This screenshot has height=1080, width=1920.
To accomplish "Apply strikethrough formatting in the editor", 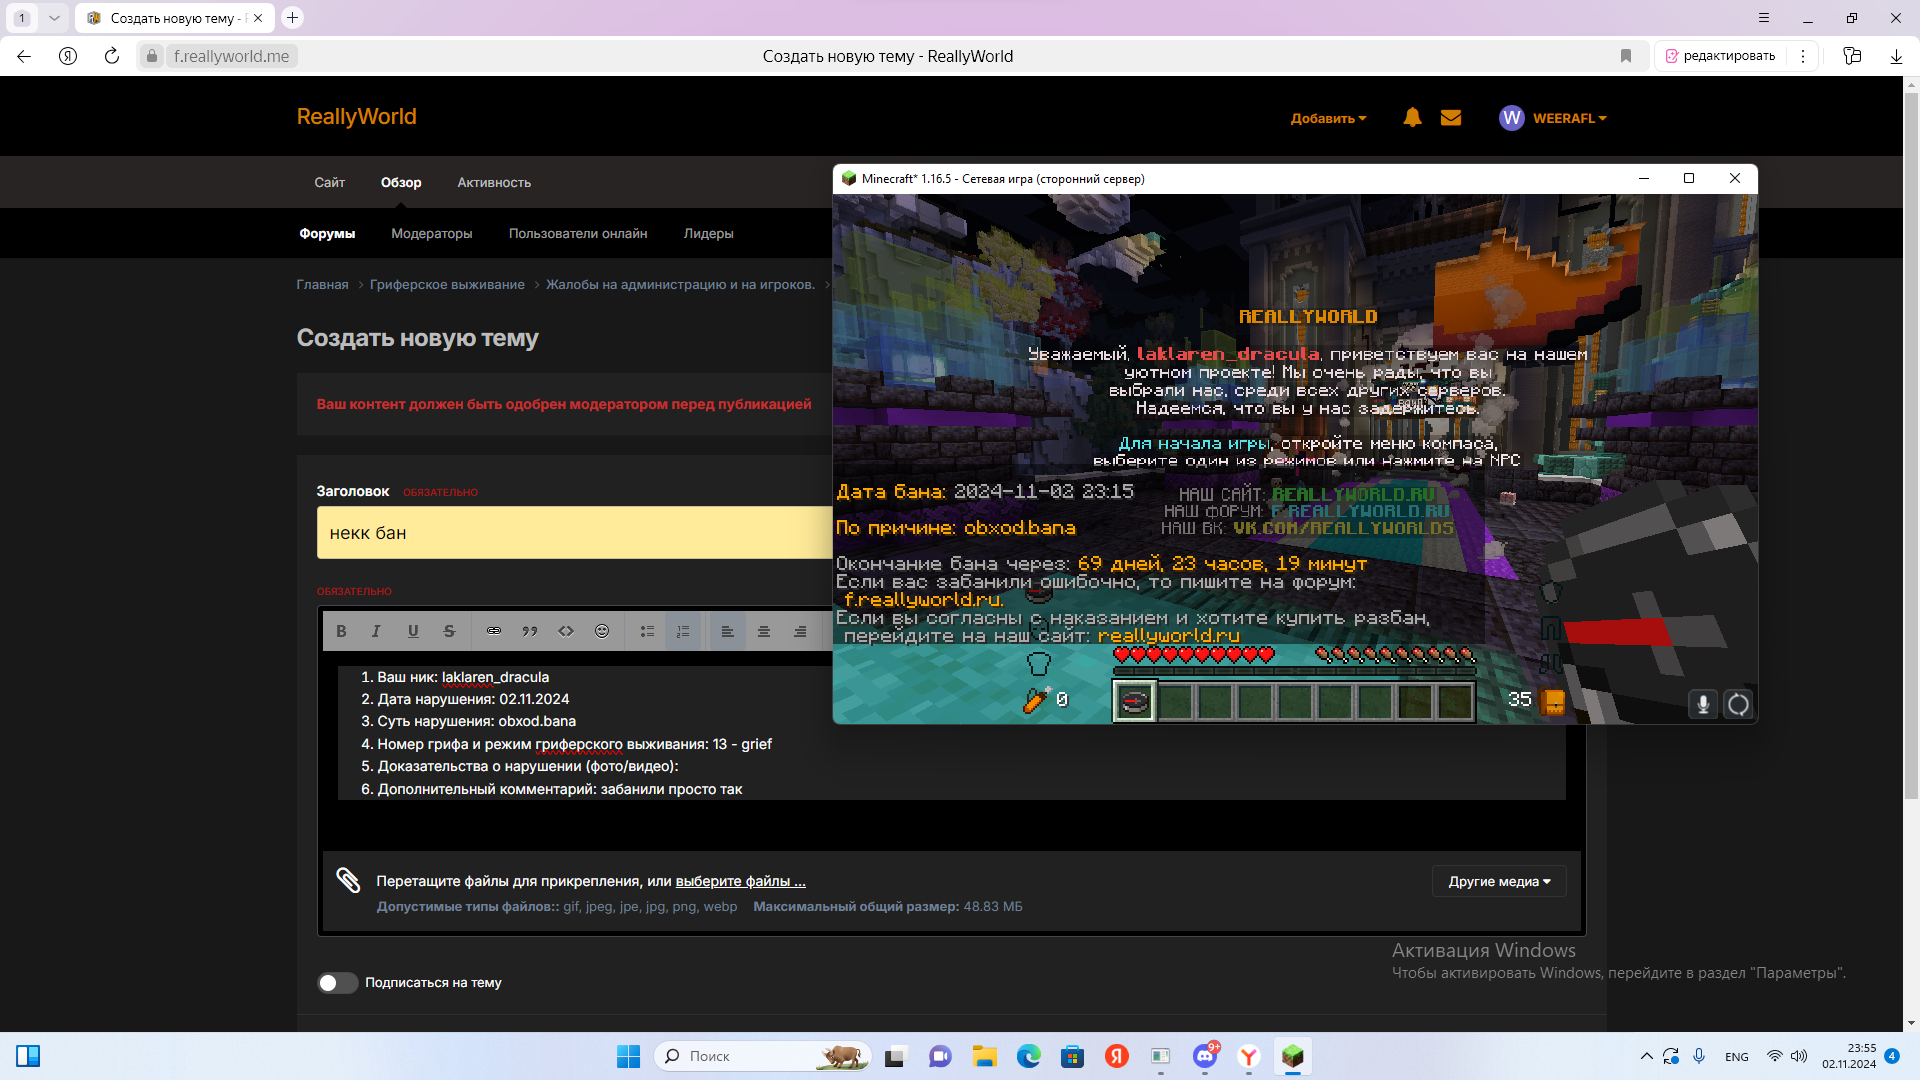I will click(449, 631).
